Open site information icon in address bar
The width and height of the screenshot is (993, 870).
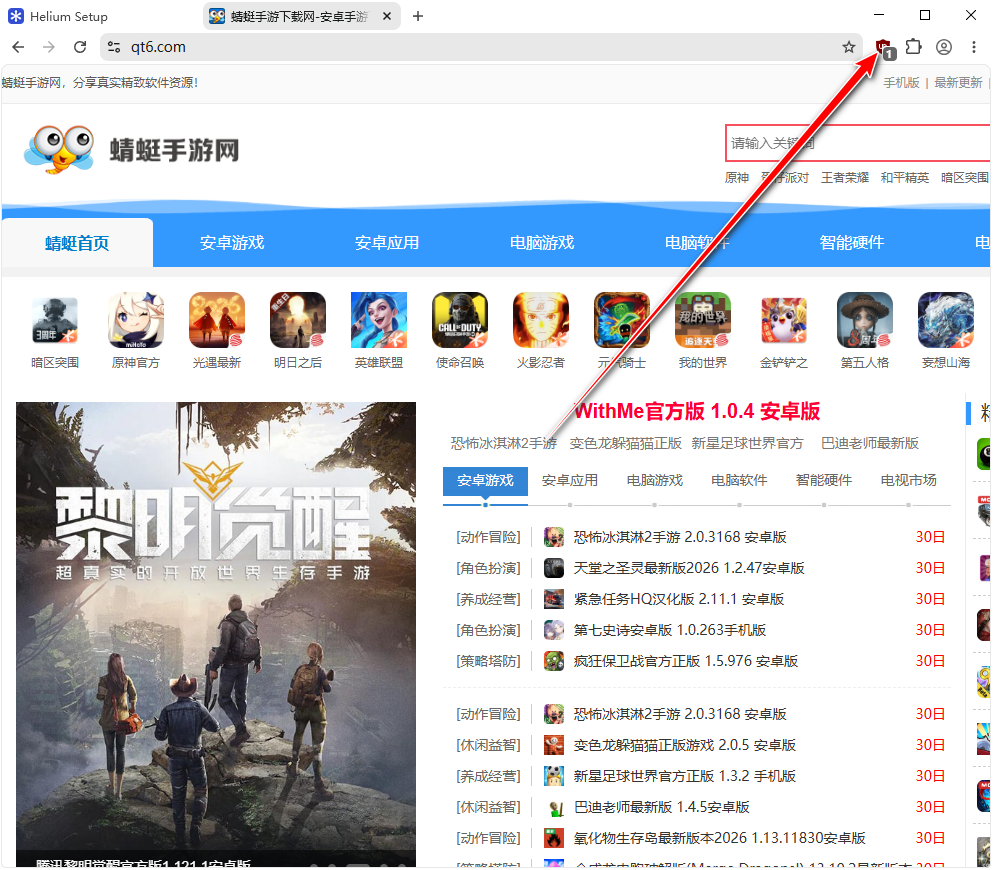(x=114, y=47)
